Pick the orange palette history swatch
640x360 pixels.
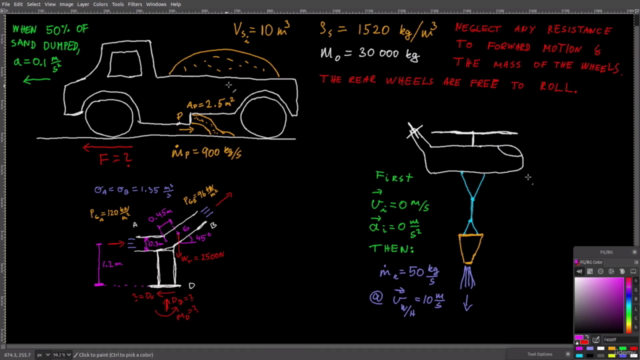pyautogui.click(x=611, y=349)
